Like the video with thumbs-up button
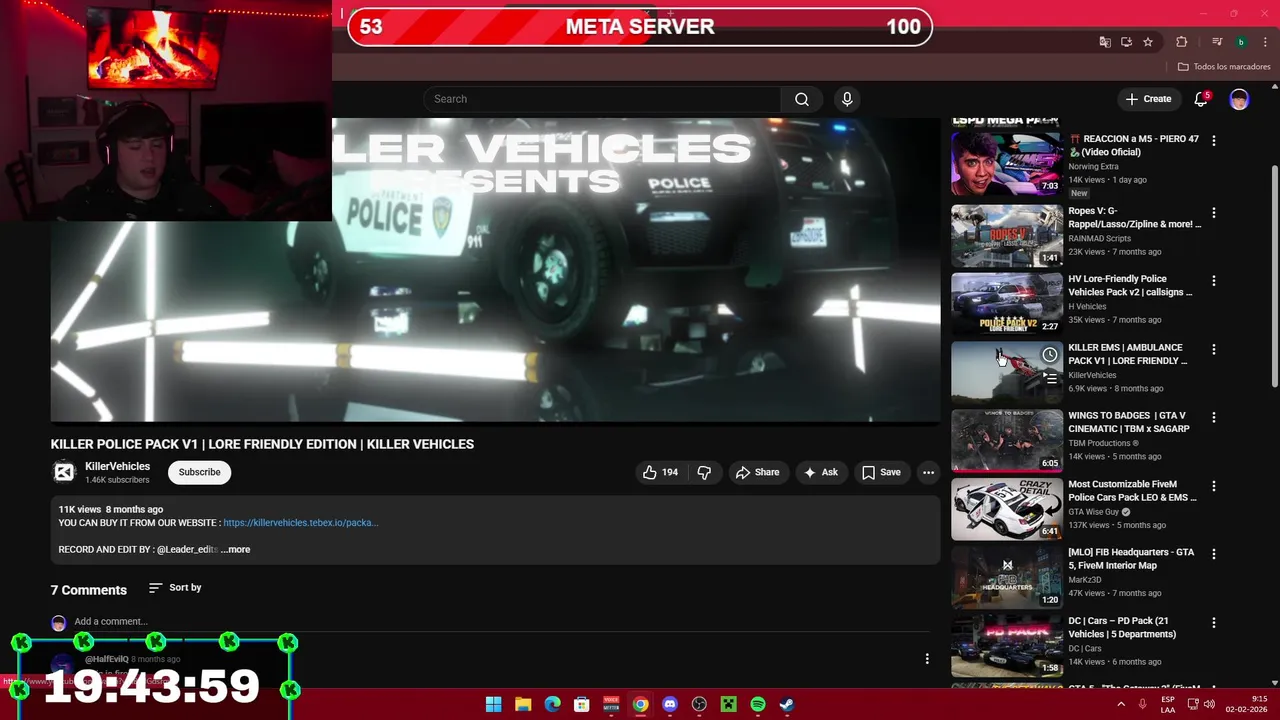Image resolution: width=1280 pixels, height=720 pixels. (x=660, y=472)
